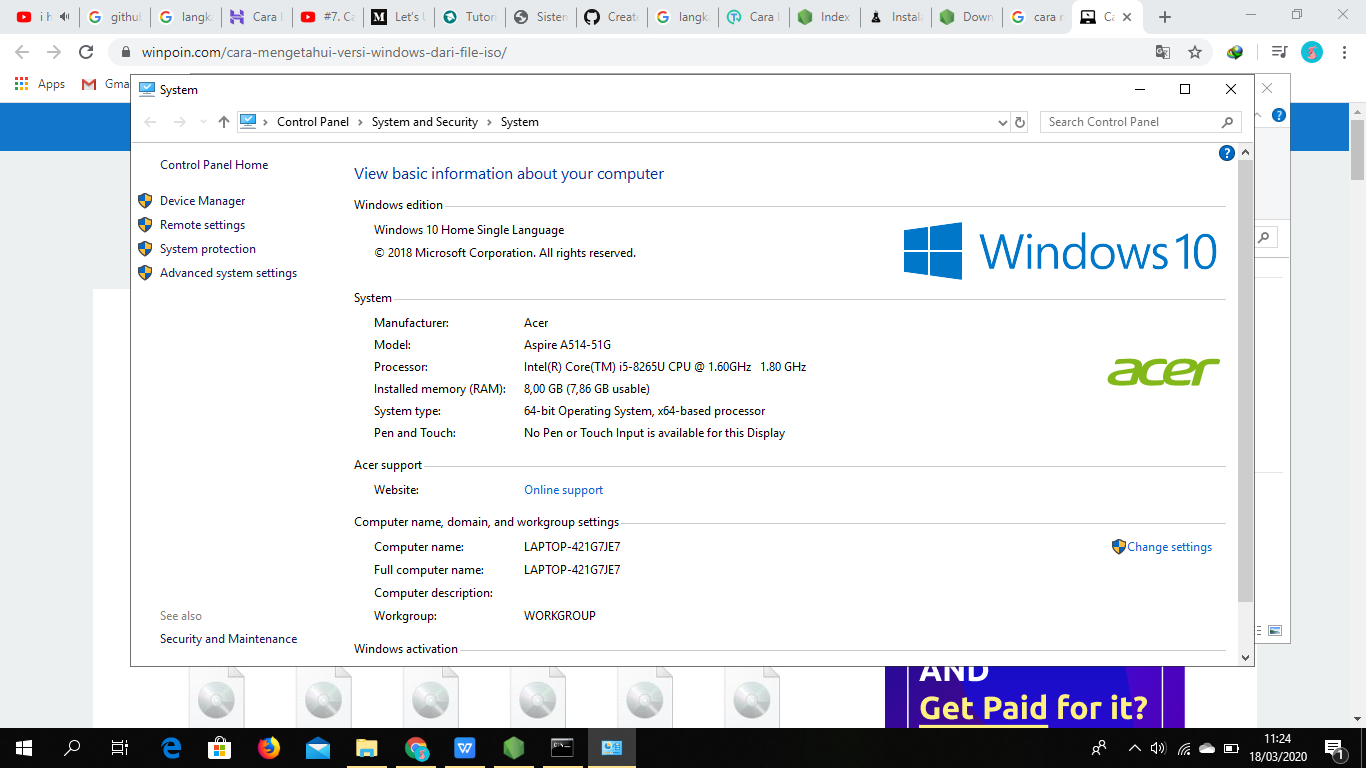The width and height of the screenshot is (1366, 768).
Task: Click Chrome back arrow
Action: pos(22,52)
